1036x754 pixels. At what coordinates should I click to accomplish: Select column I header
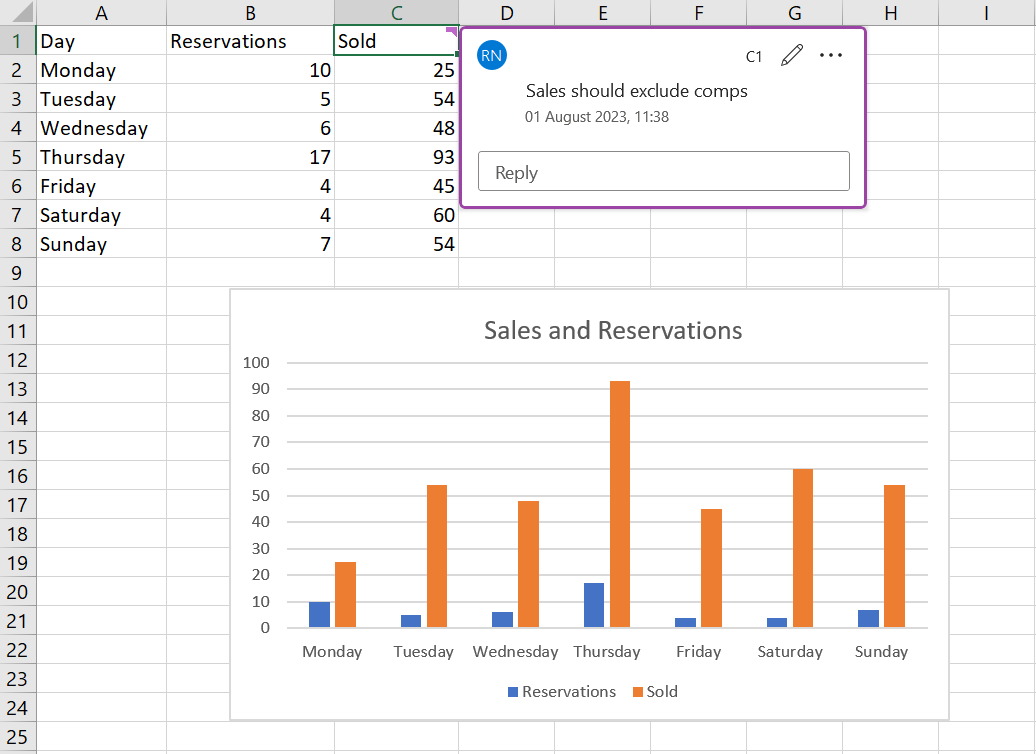pos(986,13)
